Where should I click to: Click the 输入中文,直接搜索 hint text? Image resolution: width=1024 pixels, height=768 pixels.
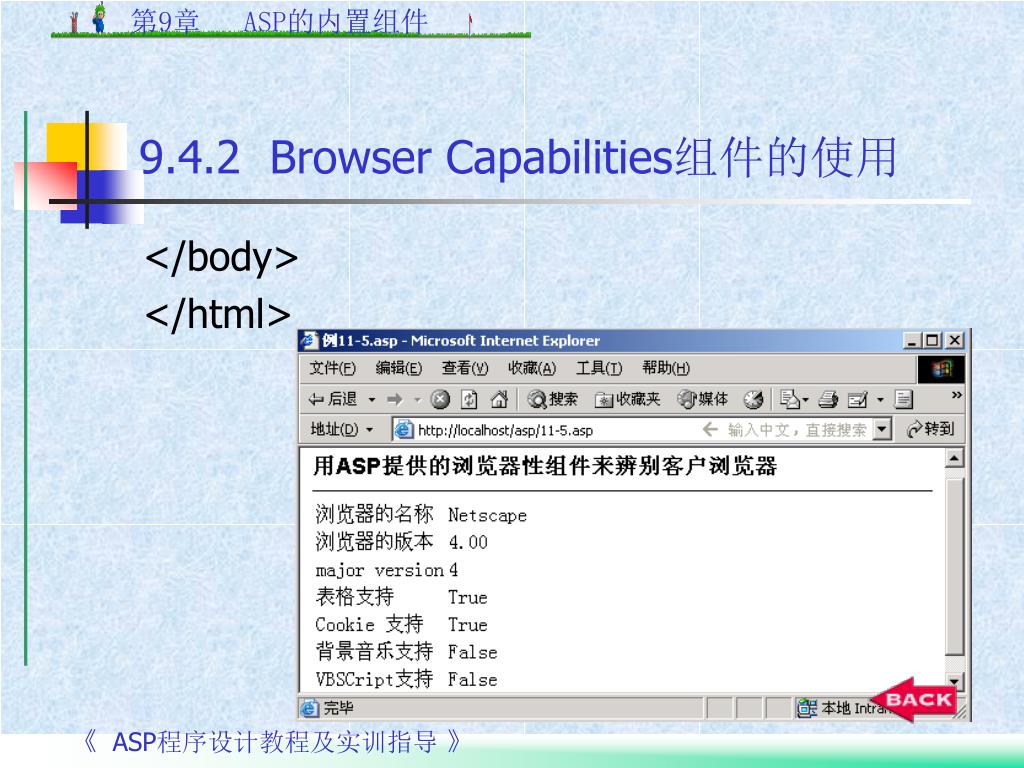point(797,430)
